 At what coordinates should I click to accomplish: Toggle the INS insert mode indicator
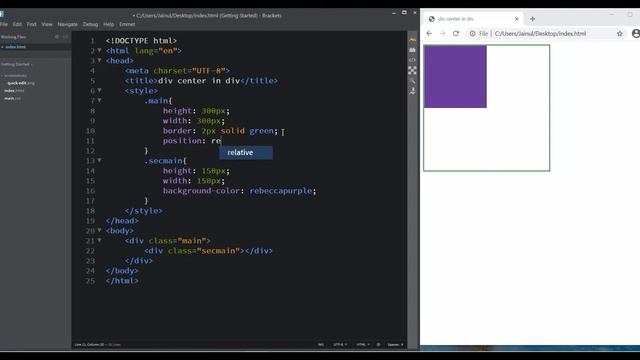(321, 344)
